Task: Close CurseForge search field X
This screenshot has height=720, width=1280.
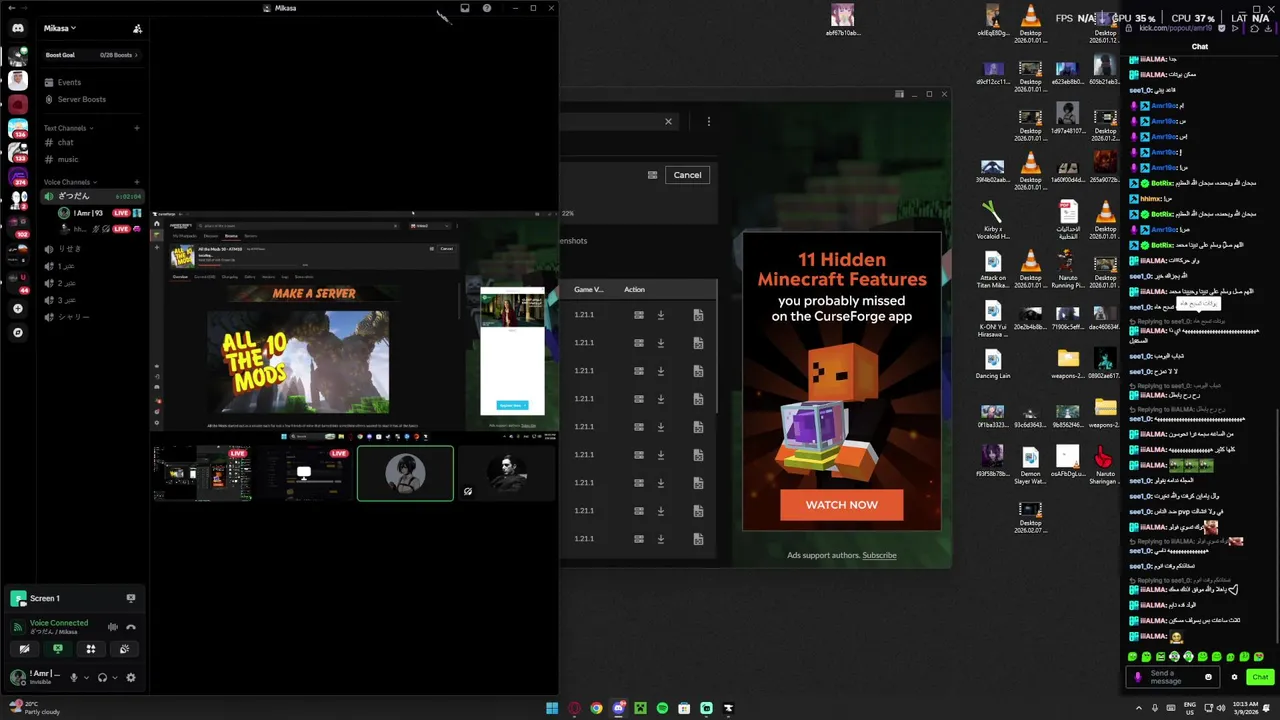Action: click(668, 121)
